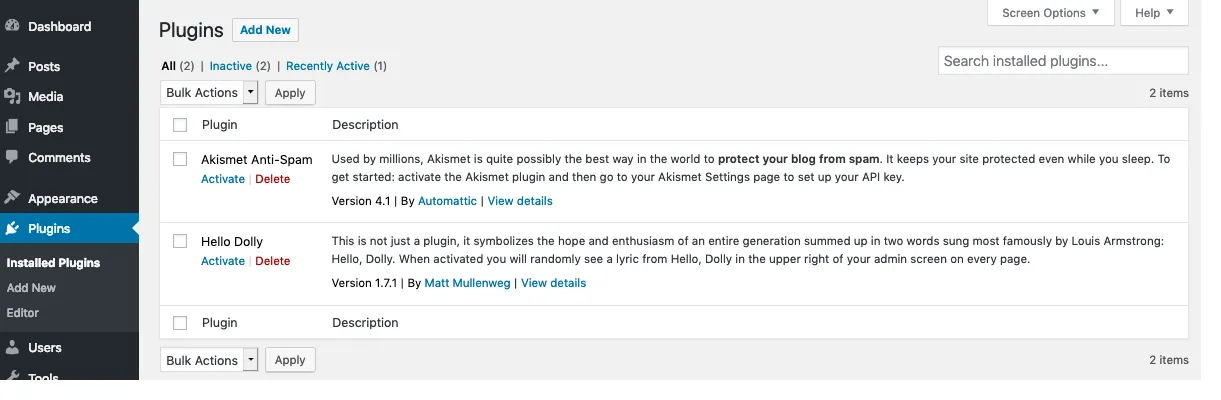This screenshot has width=1221, height=400.
Task: Click the bottom '2 items' count
Action: point(1168,360)
